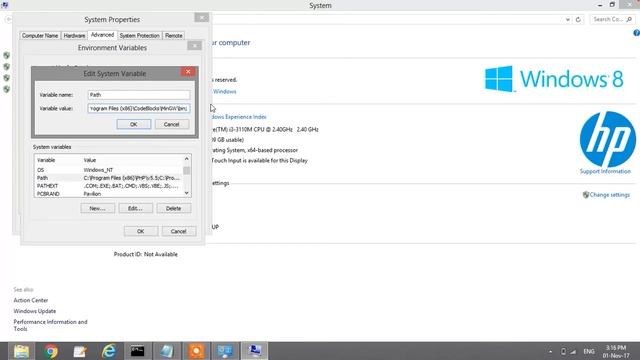The image size is (640, 360).
Task: Refresh the System window address bar
Action: (578, 19)
